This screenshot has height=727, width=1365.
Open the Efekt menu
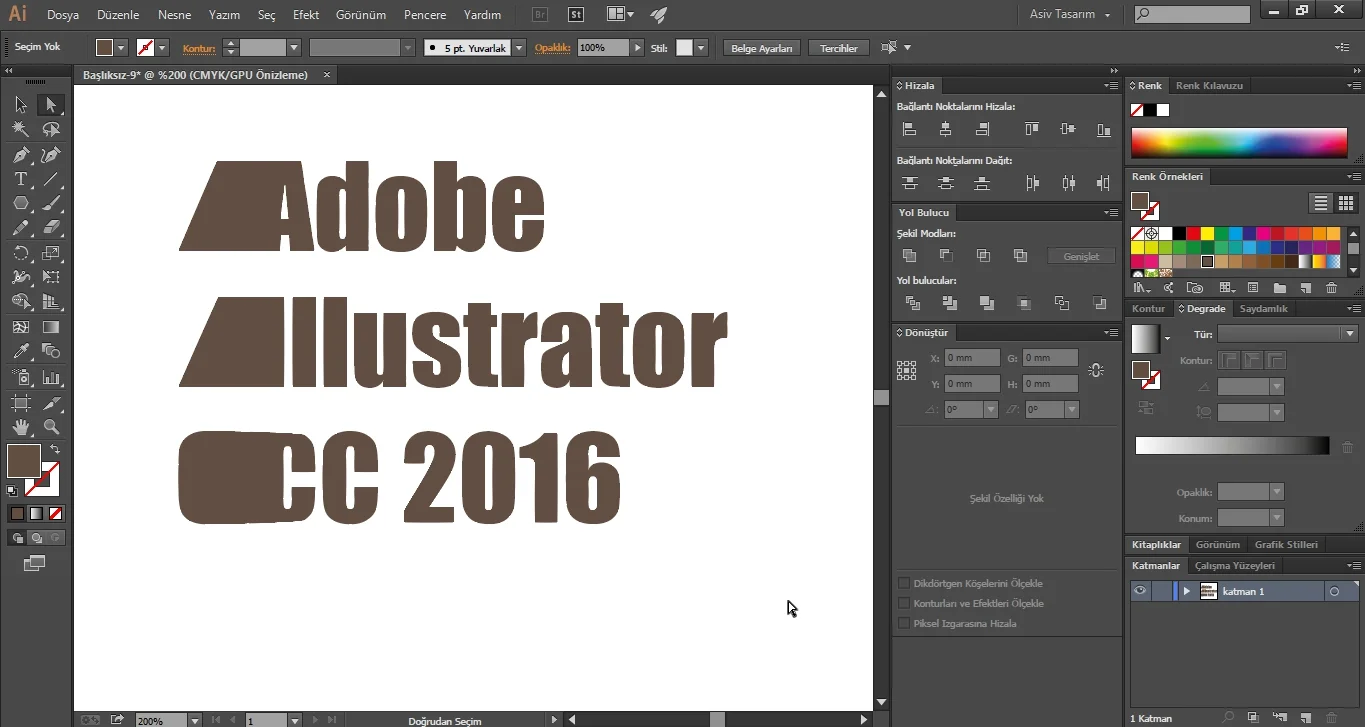[x=306, y=15]
